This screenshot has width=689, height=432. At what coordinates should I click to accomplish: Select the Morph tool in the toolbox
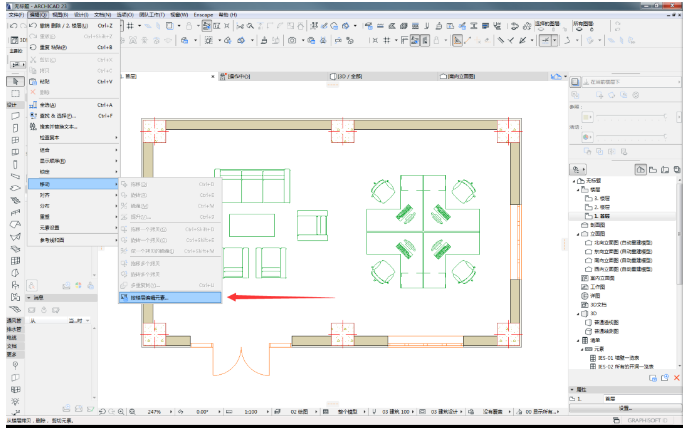(15, 273)
